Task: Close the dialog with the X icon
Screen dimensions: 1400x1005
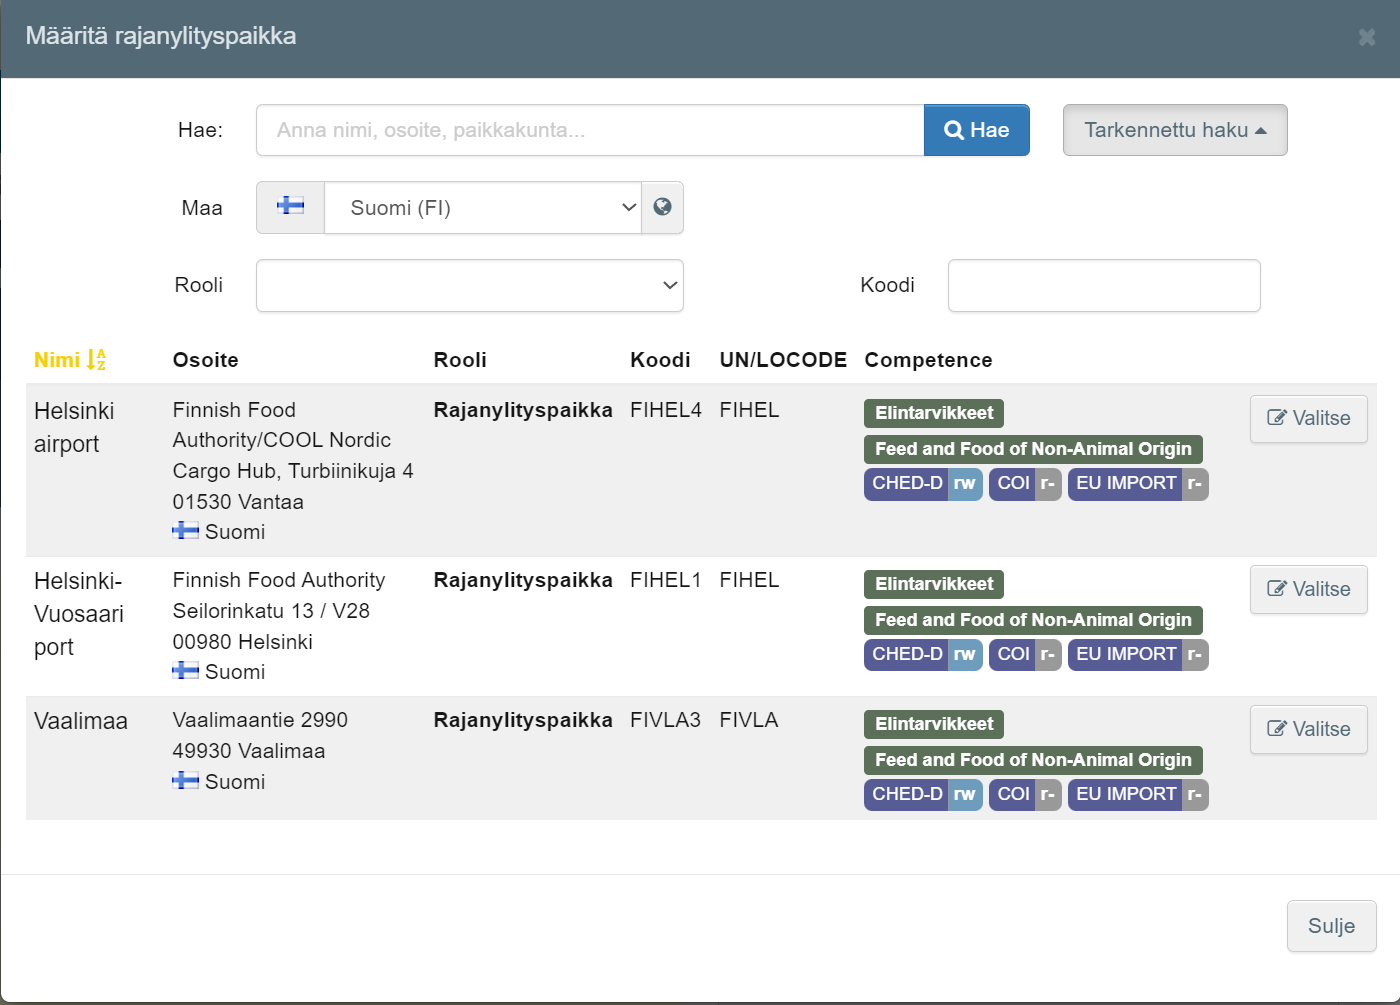Action: (1366, 37)
